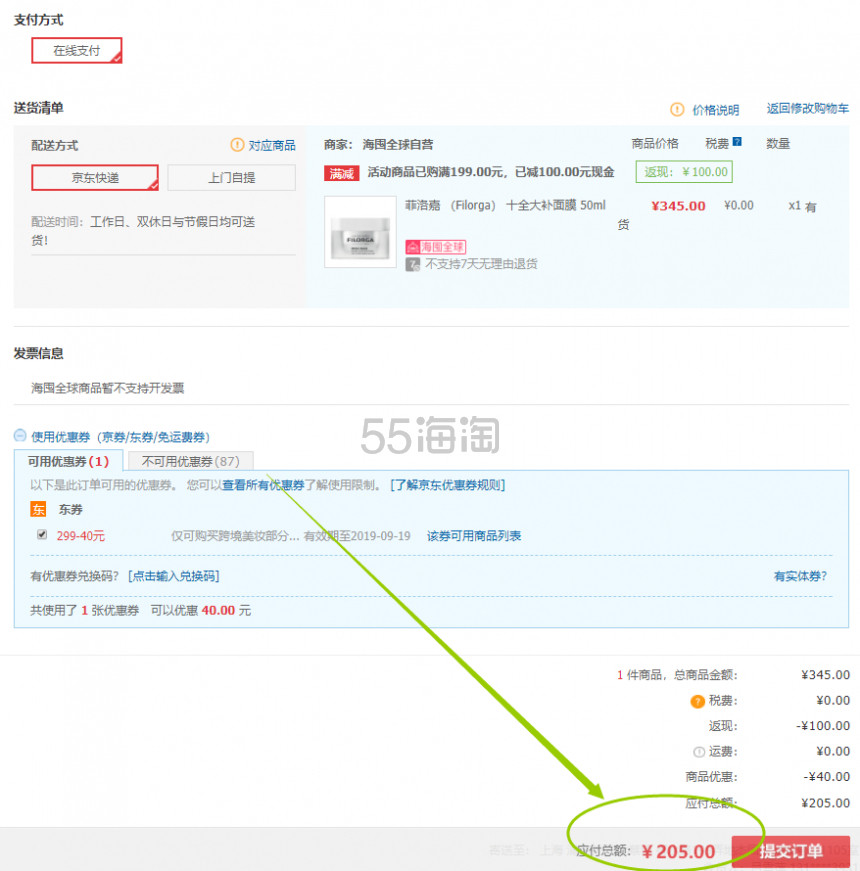Choose 京东快递 delivery method
This screenshot has width=860, height=871.
click(x=95, y=178)
